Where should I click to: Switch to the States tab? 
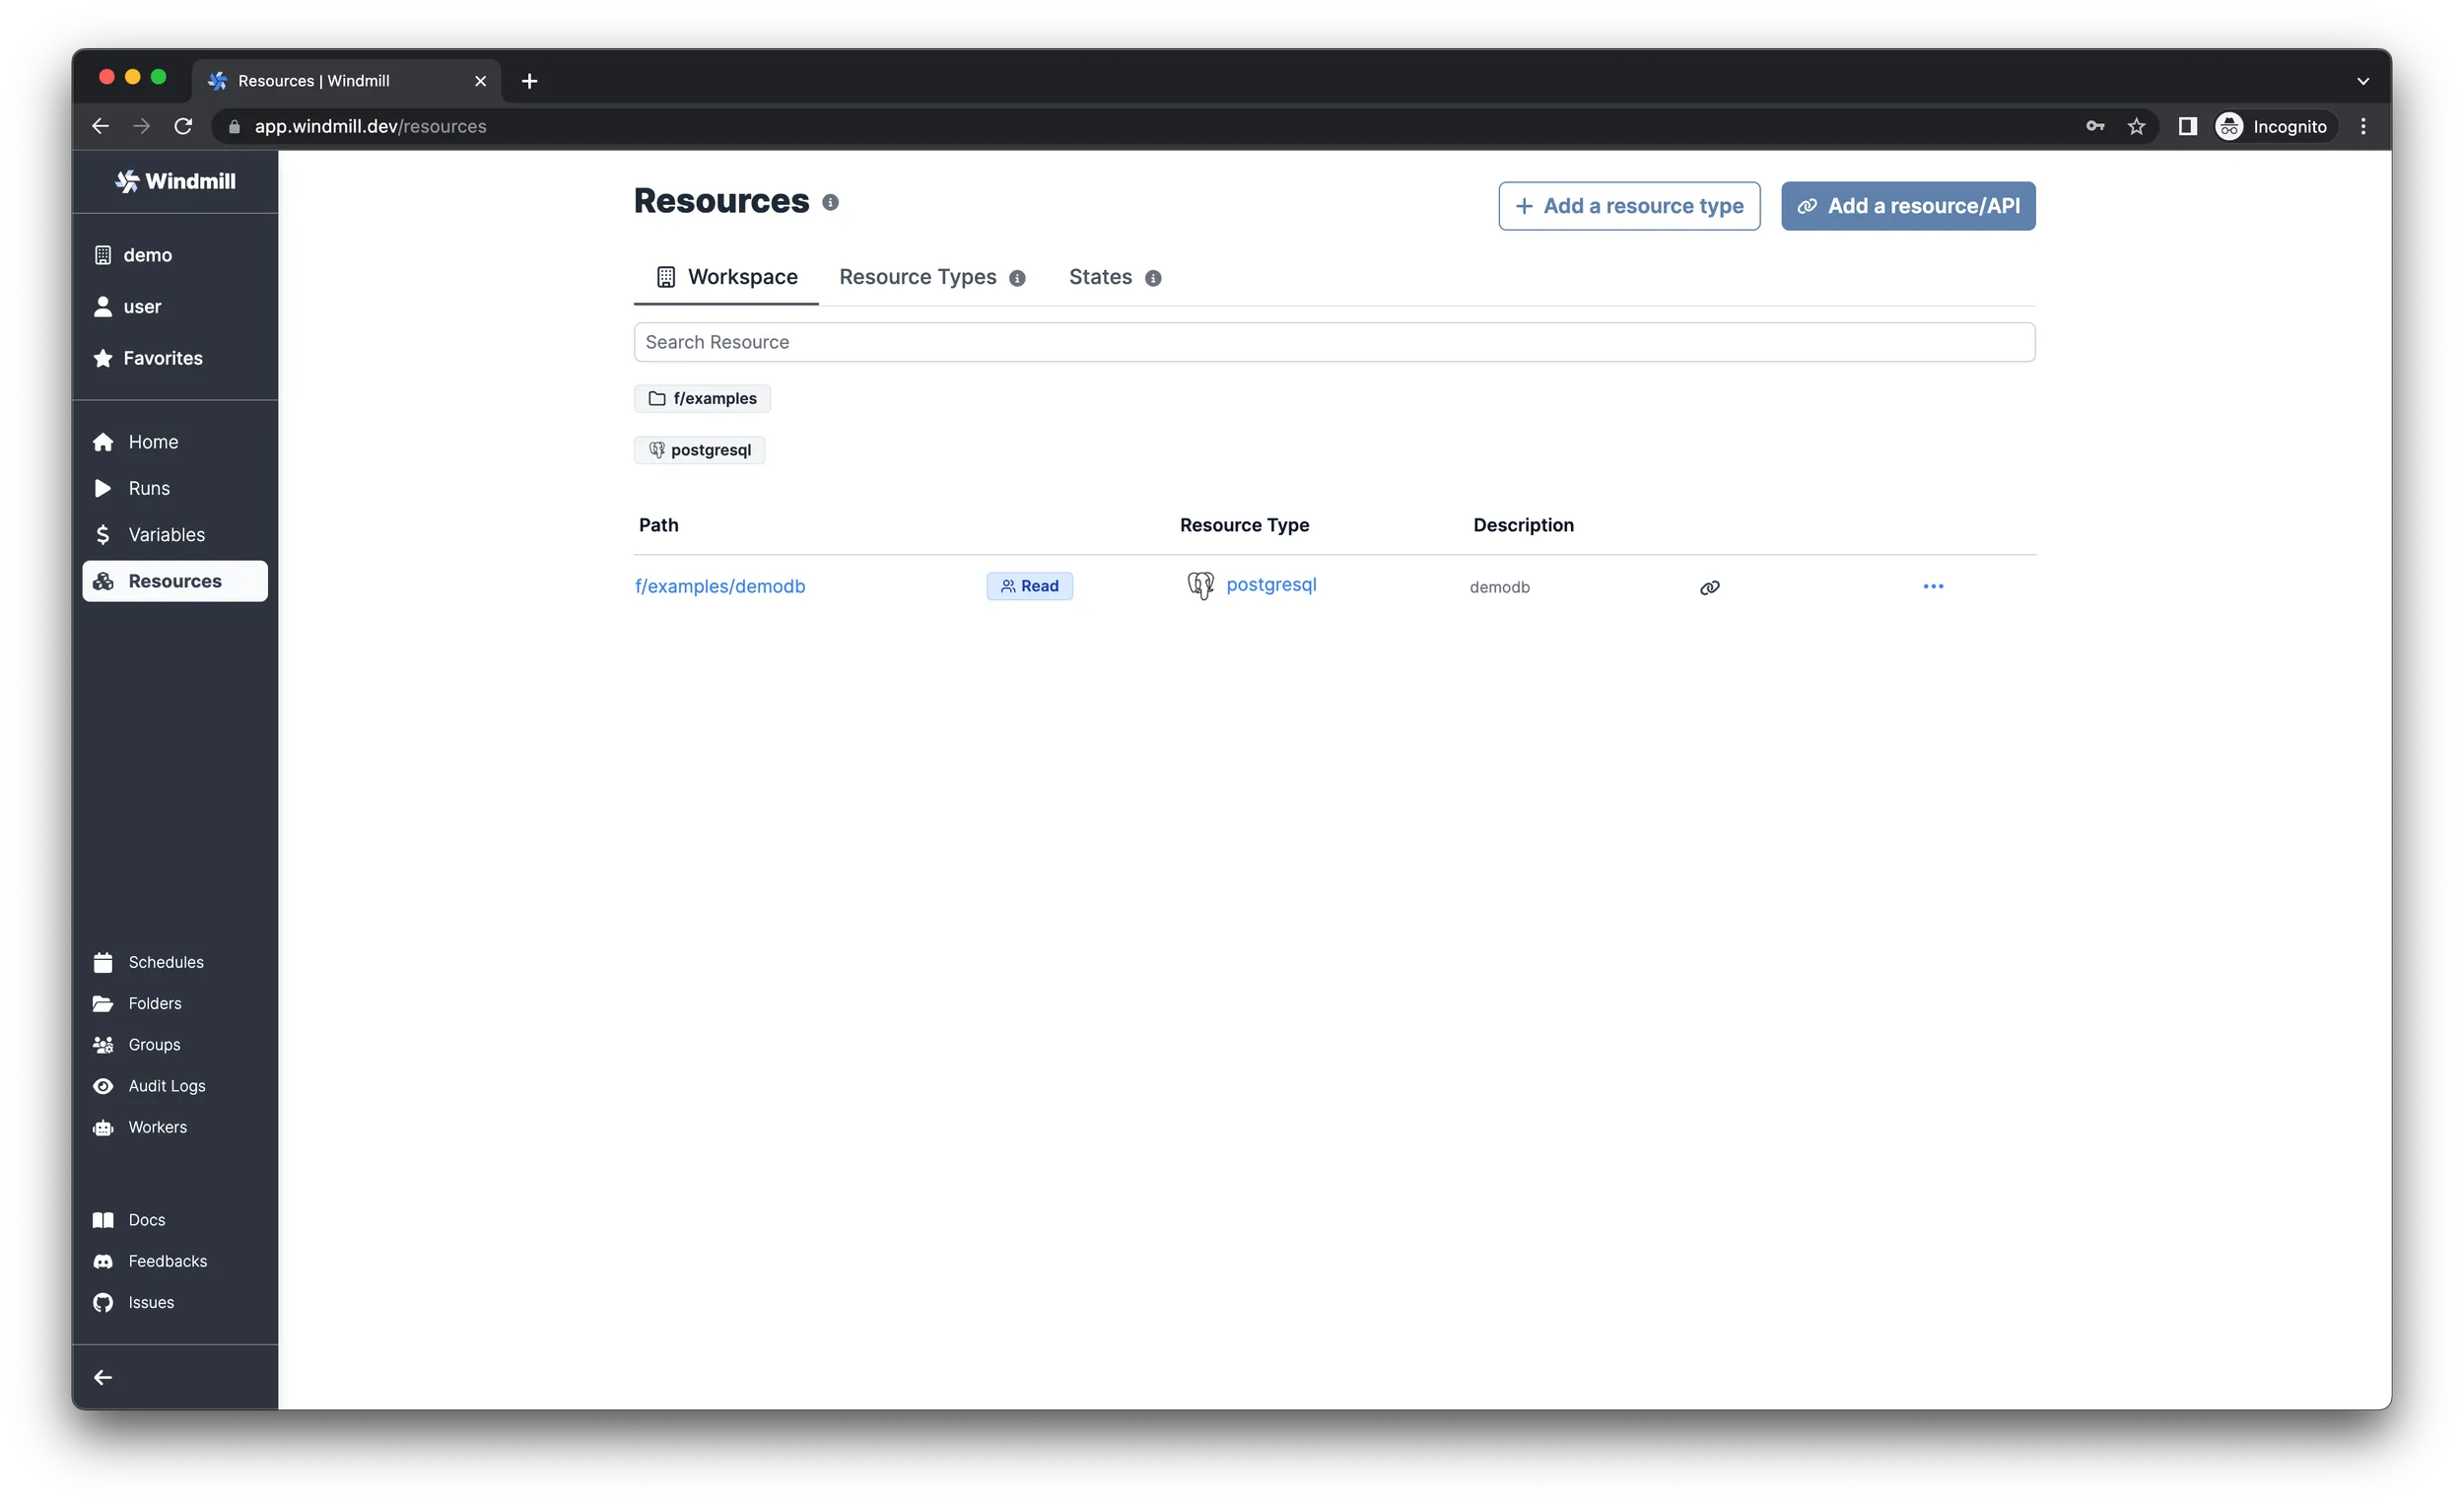click(x=1099, y=277)
